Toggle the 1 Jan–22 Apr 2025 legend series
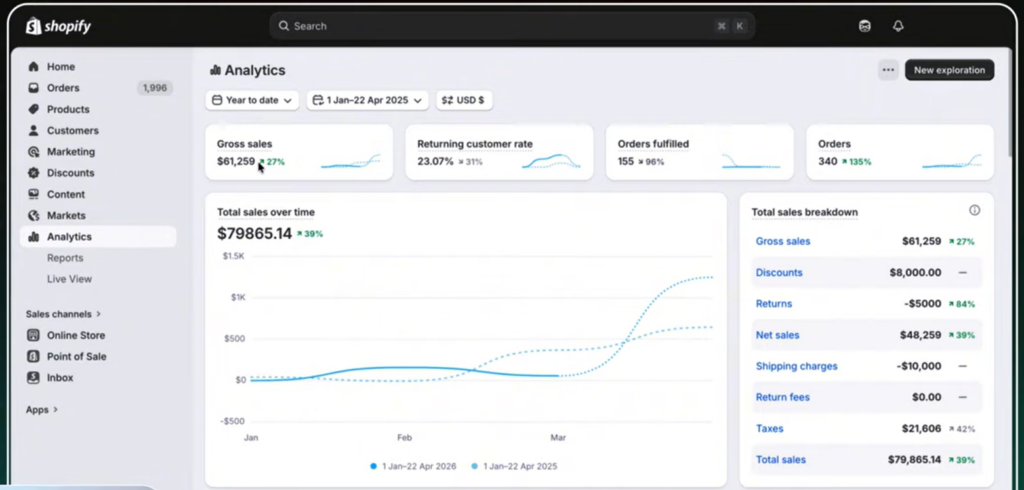This screenshot has height=490, width=1024. (x=514, y=466)
